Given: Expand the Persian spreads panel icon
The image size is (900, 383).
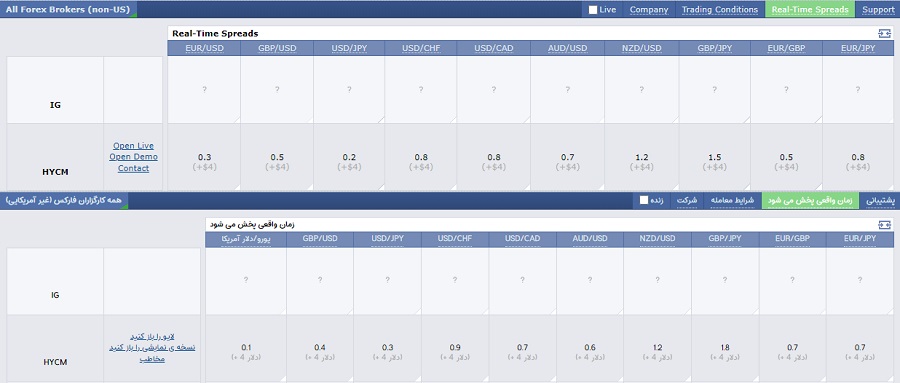Looking at the screenshot, I should [885, 225].
